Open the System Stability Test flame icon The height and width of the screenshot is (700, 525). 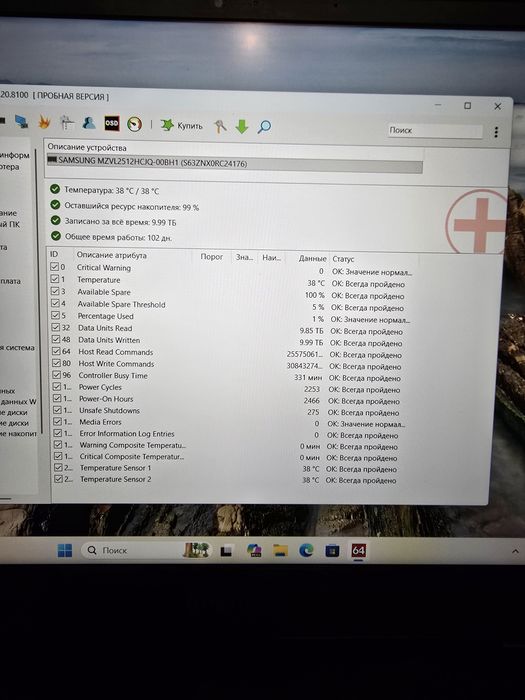point(44,121)
